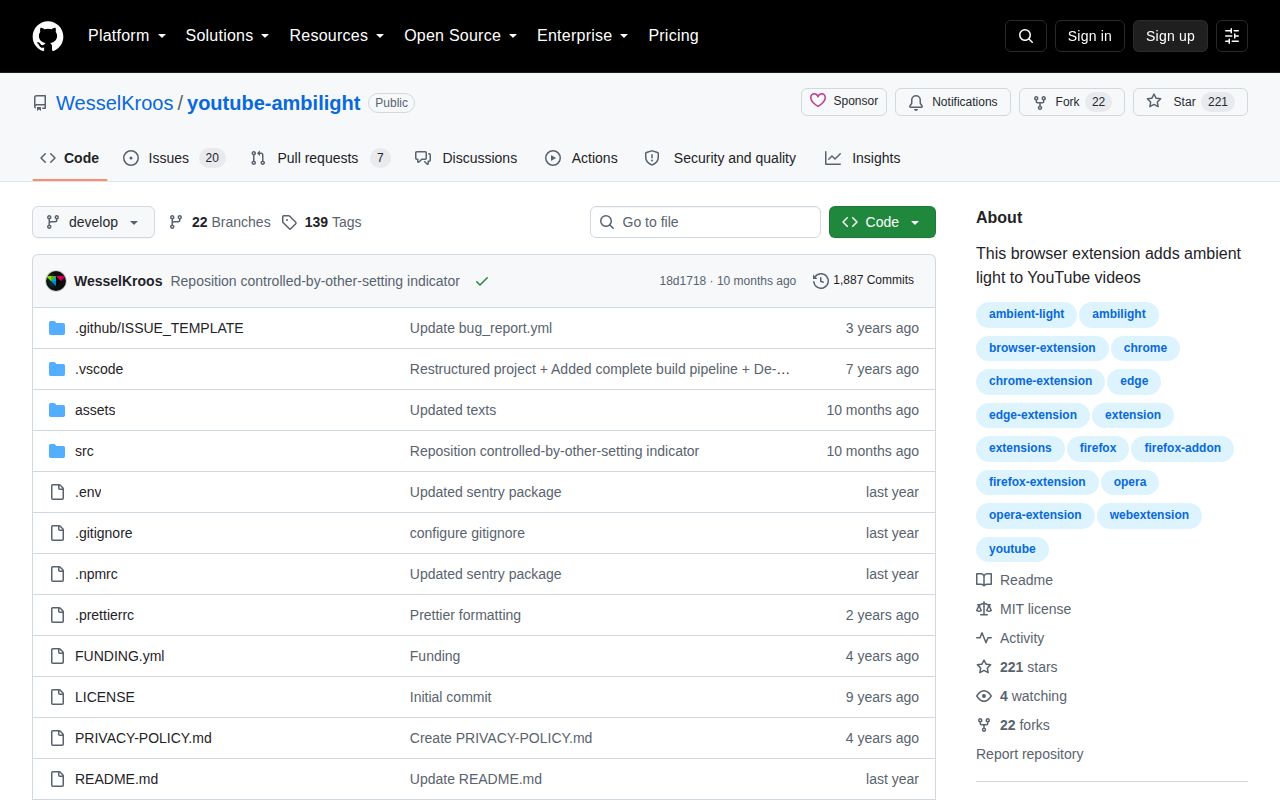Open the .github/ISSUE_TEMPLATE folder
This screenshot has height=800, width=1280.
point(159,328)
